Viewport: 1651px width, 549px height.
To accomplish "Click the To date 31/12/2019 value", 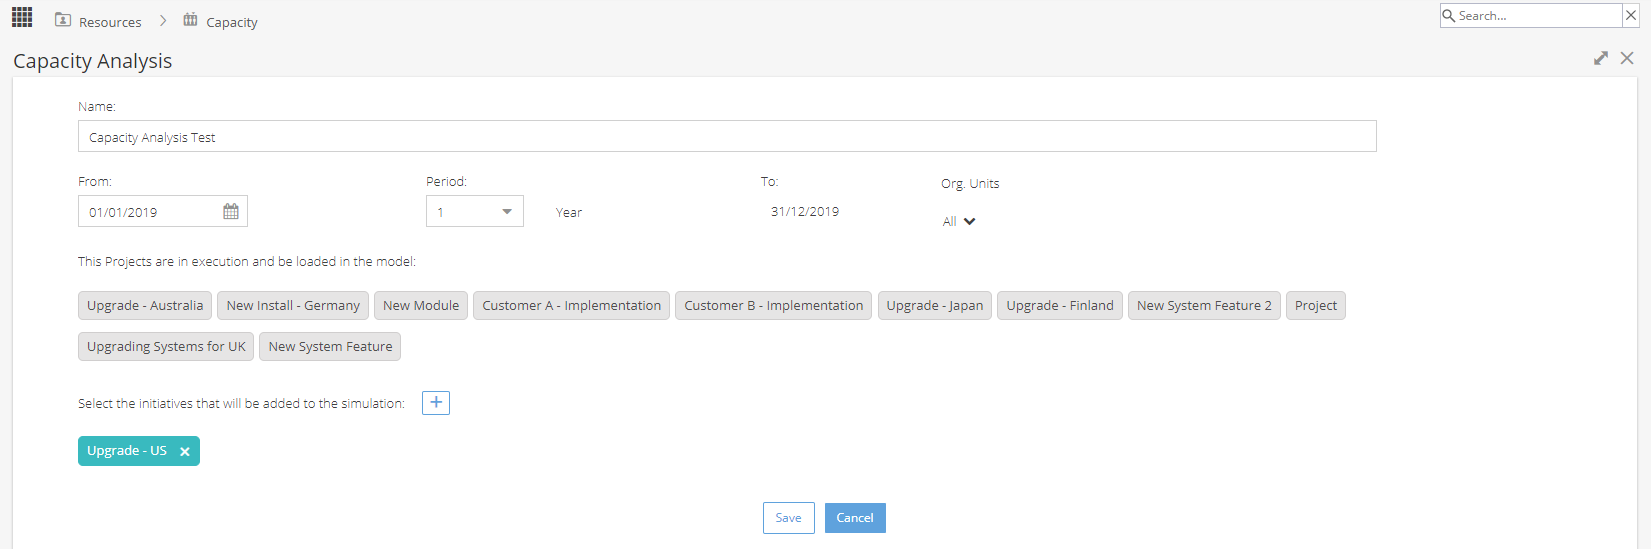I will (805, 212).
